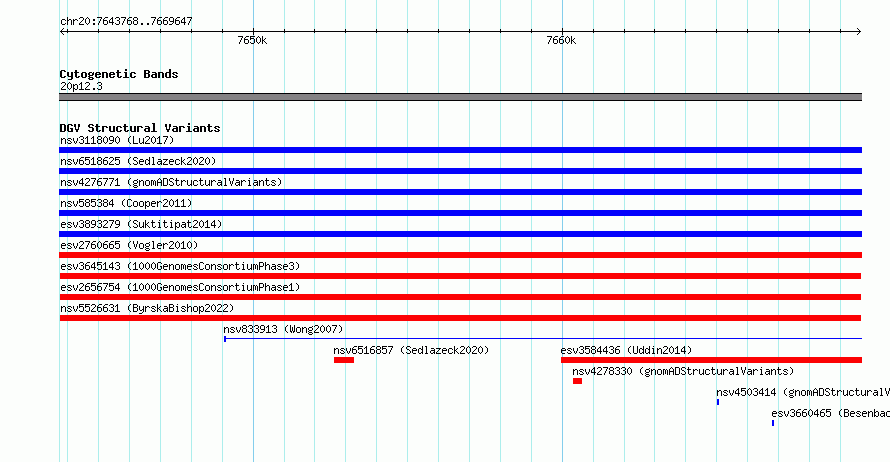This screenshot has height=462, width=890.
Task: Click the nsv6516857 (Sedlazeck2020) label
Action: coord(411,350)
